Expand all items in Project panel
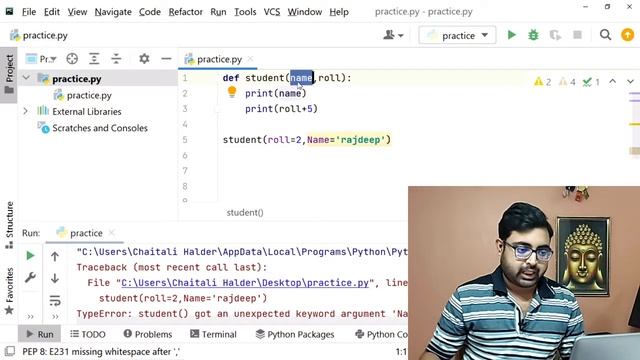Image resolution: width=640 pixels, height=360 pixels. (94, 59)
